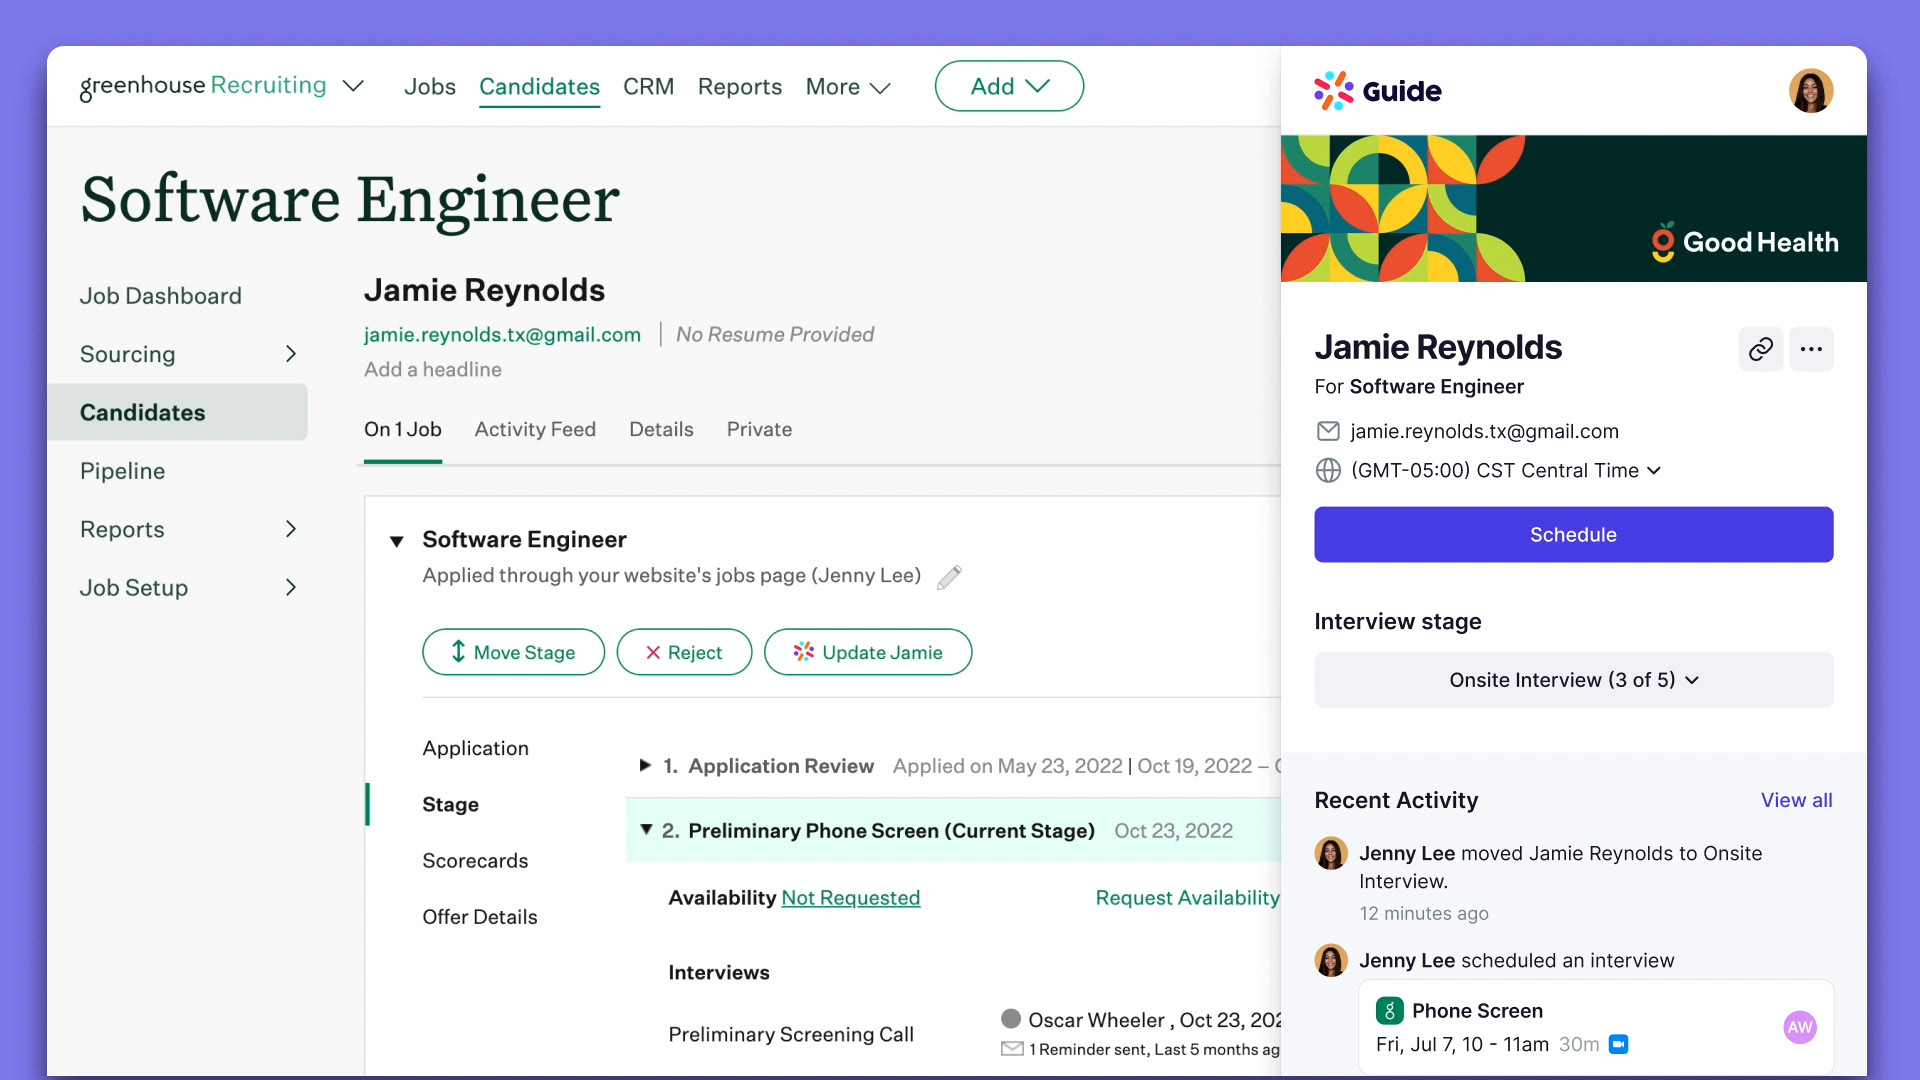Click the envelope email icon in Guide panel
Viewport: 1920px width, 1080px height.
click(x=1328, y=431)
